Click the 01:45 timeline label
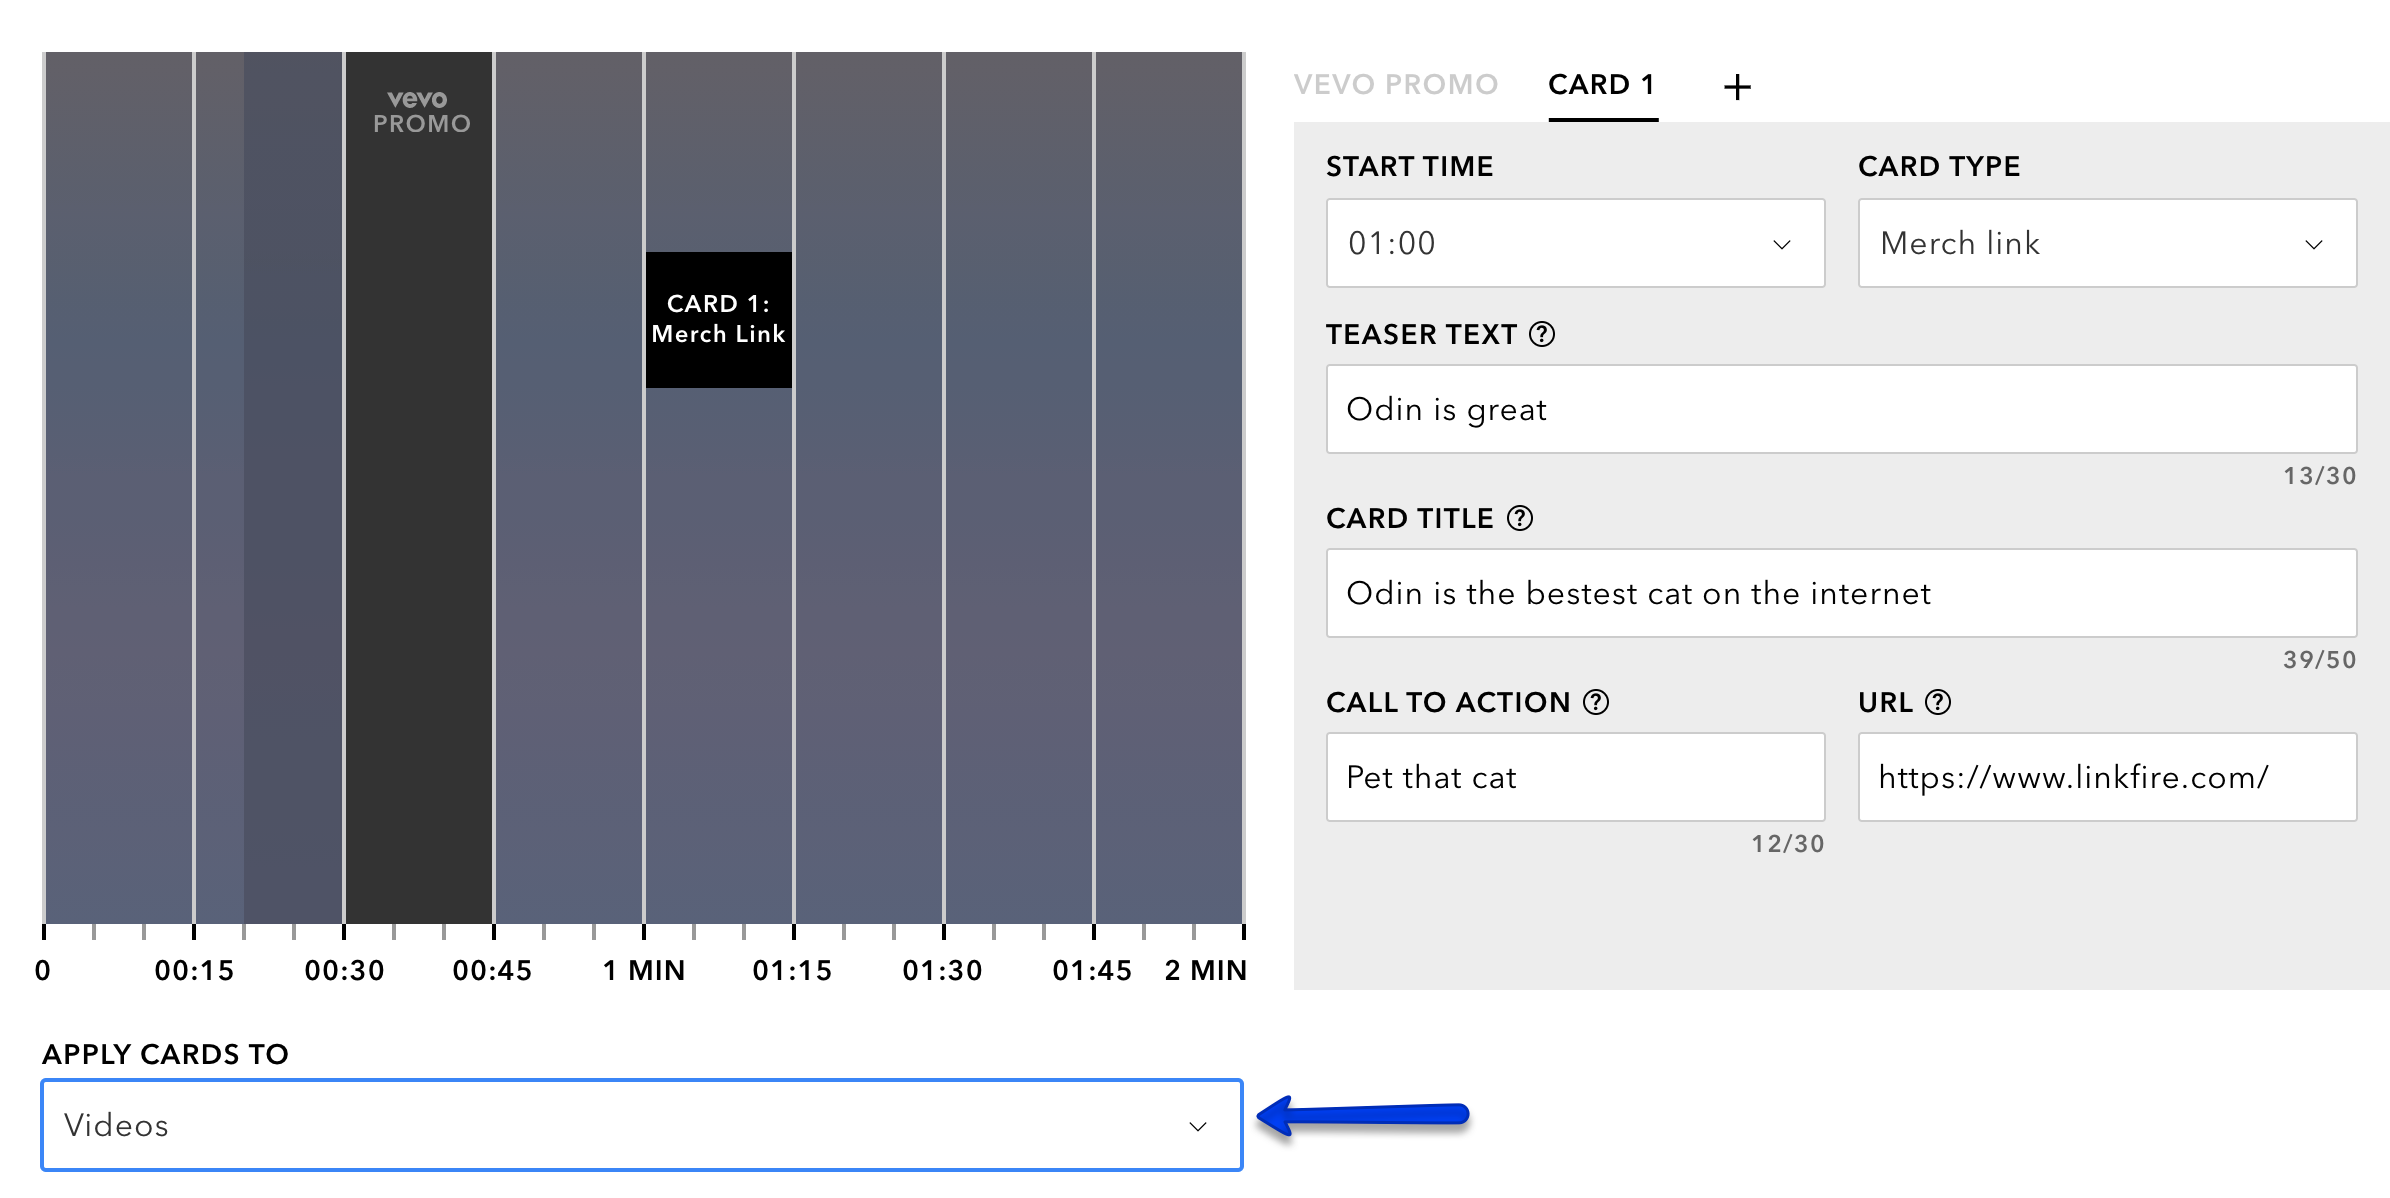The image size is (2390, 1198). pos(1092,970)
